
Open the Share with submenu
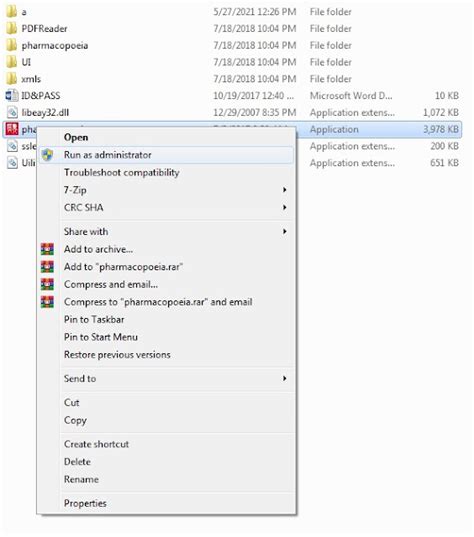(166, 232)
